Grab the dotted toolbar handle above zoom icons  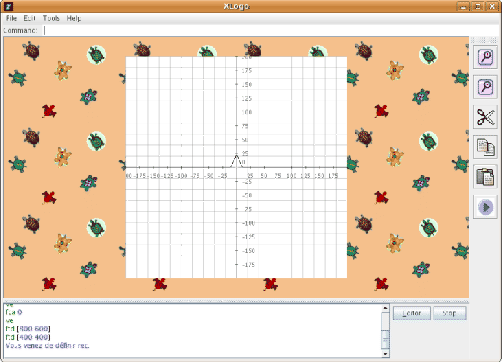point(483,40)
